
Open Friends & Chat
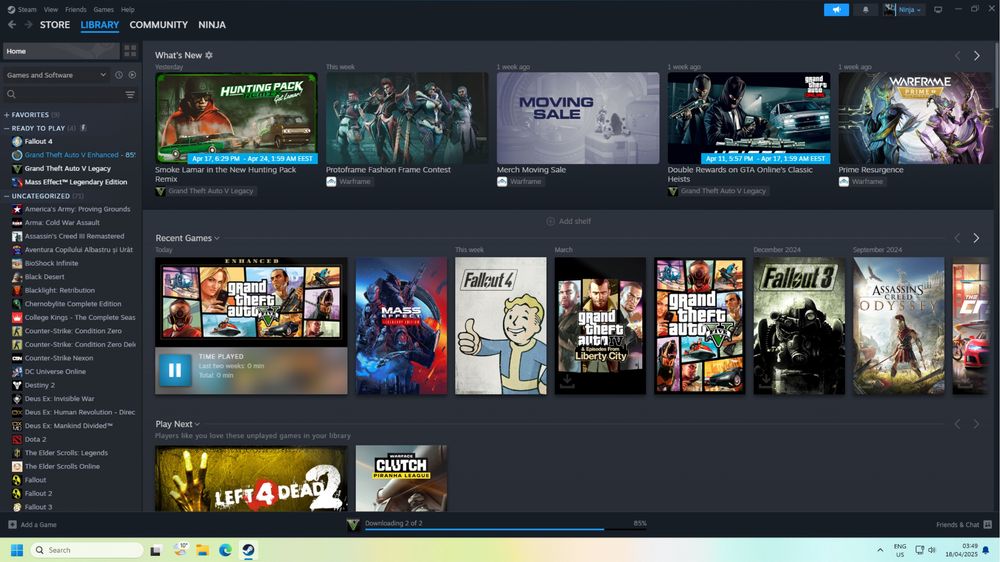point(963,524)
